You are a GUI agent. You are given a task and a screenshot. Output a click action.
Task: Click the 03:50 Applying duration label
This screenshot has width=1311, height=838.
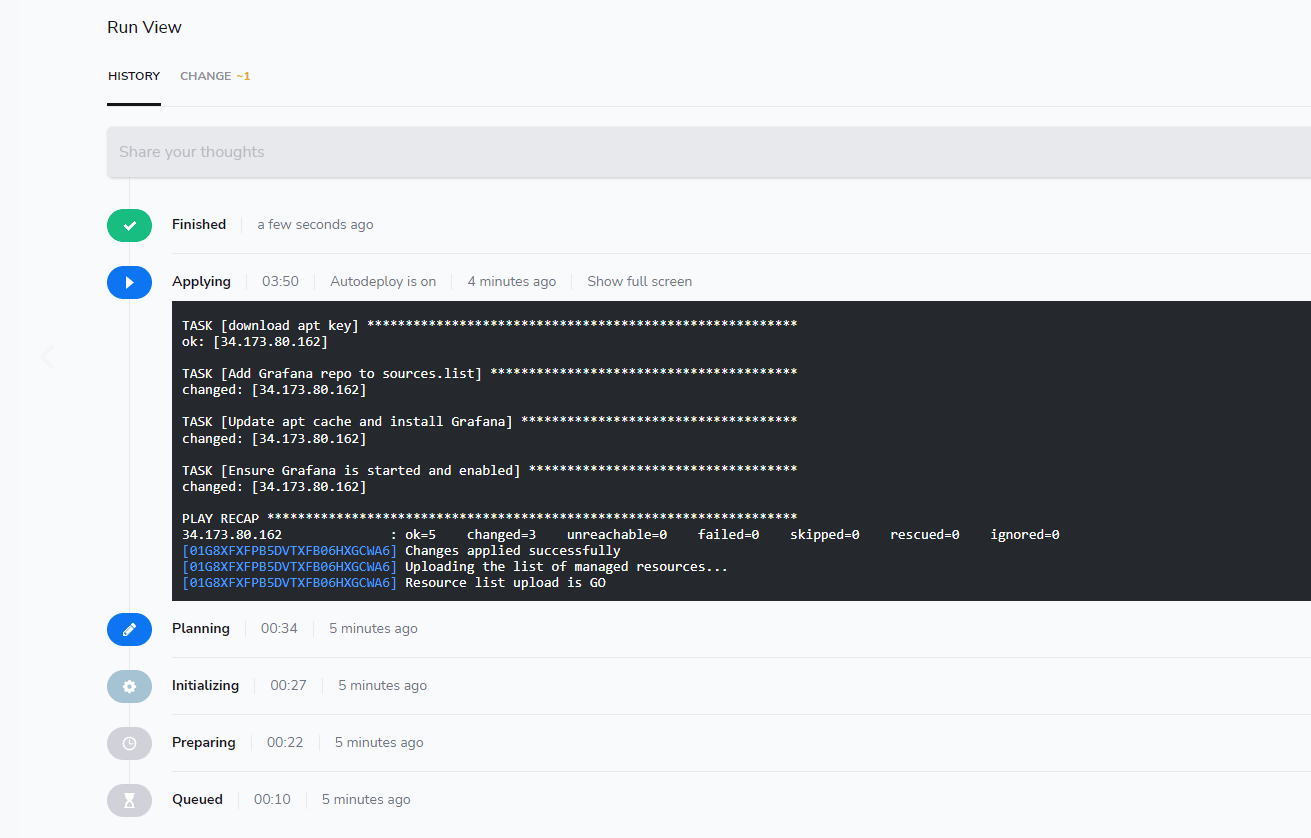[279, 281]
